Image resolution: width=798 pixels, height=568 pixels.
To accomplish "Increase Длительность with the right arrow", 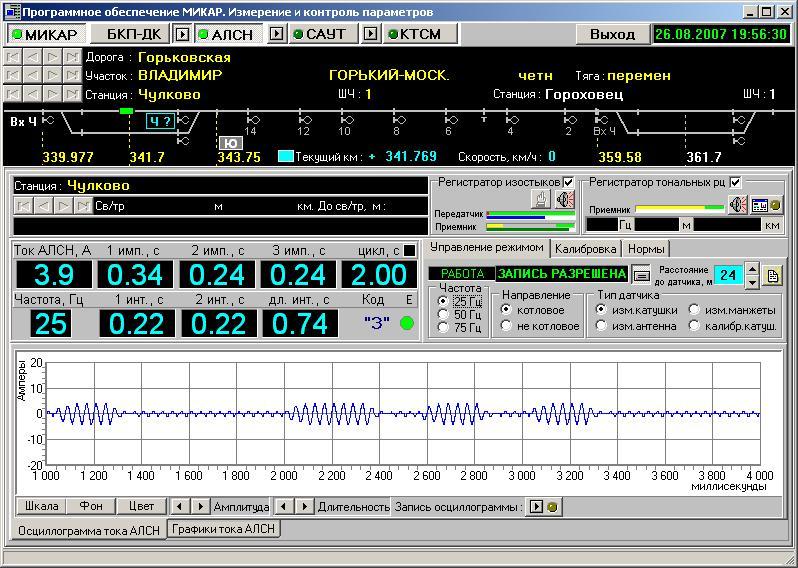I will pos(305,507).
